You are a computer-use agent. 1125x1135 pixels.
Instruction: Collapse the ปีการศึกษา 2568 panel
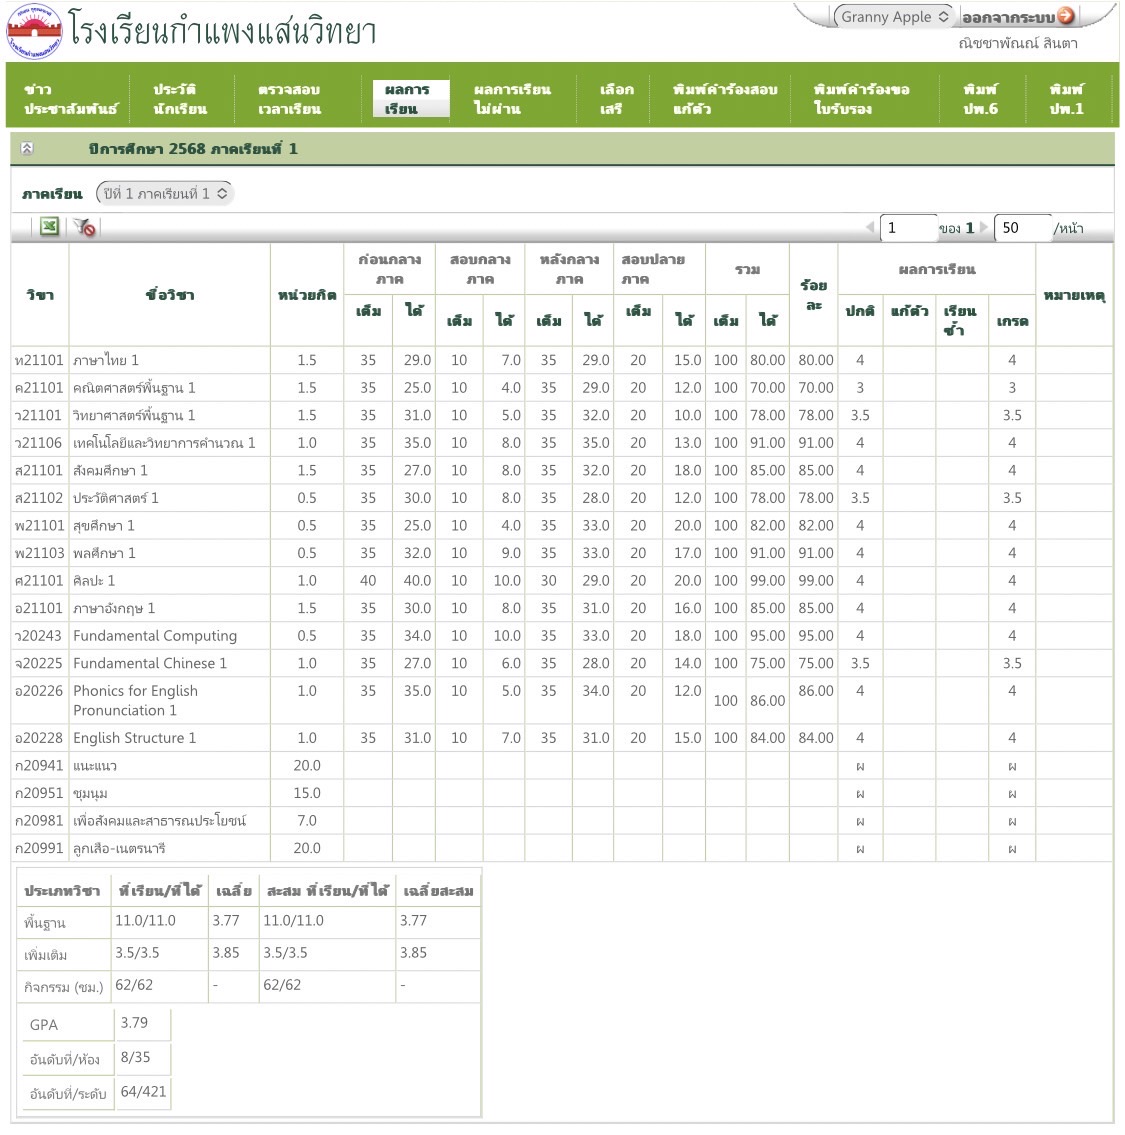[x=27, y=149]
